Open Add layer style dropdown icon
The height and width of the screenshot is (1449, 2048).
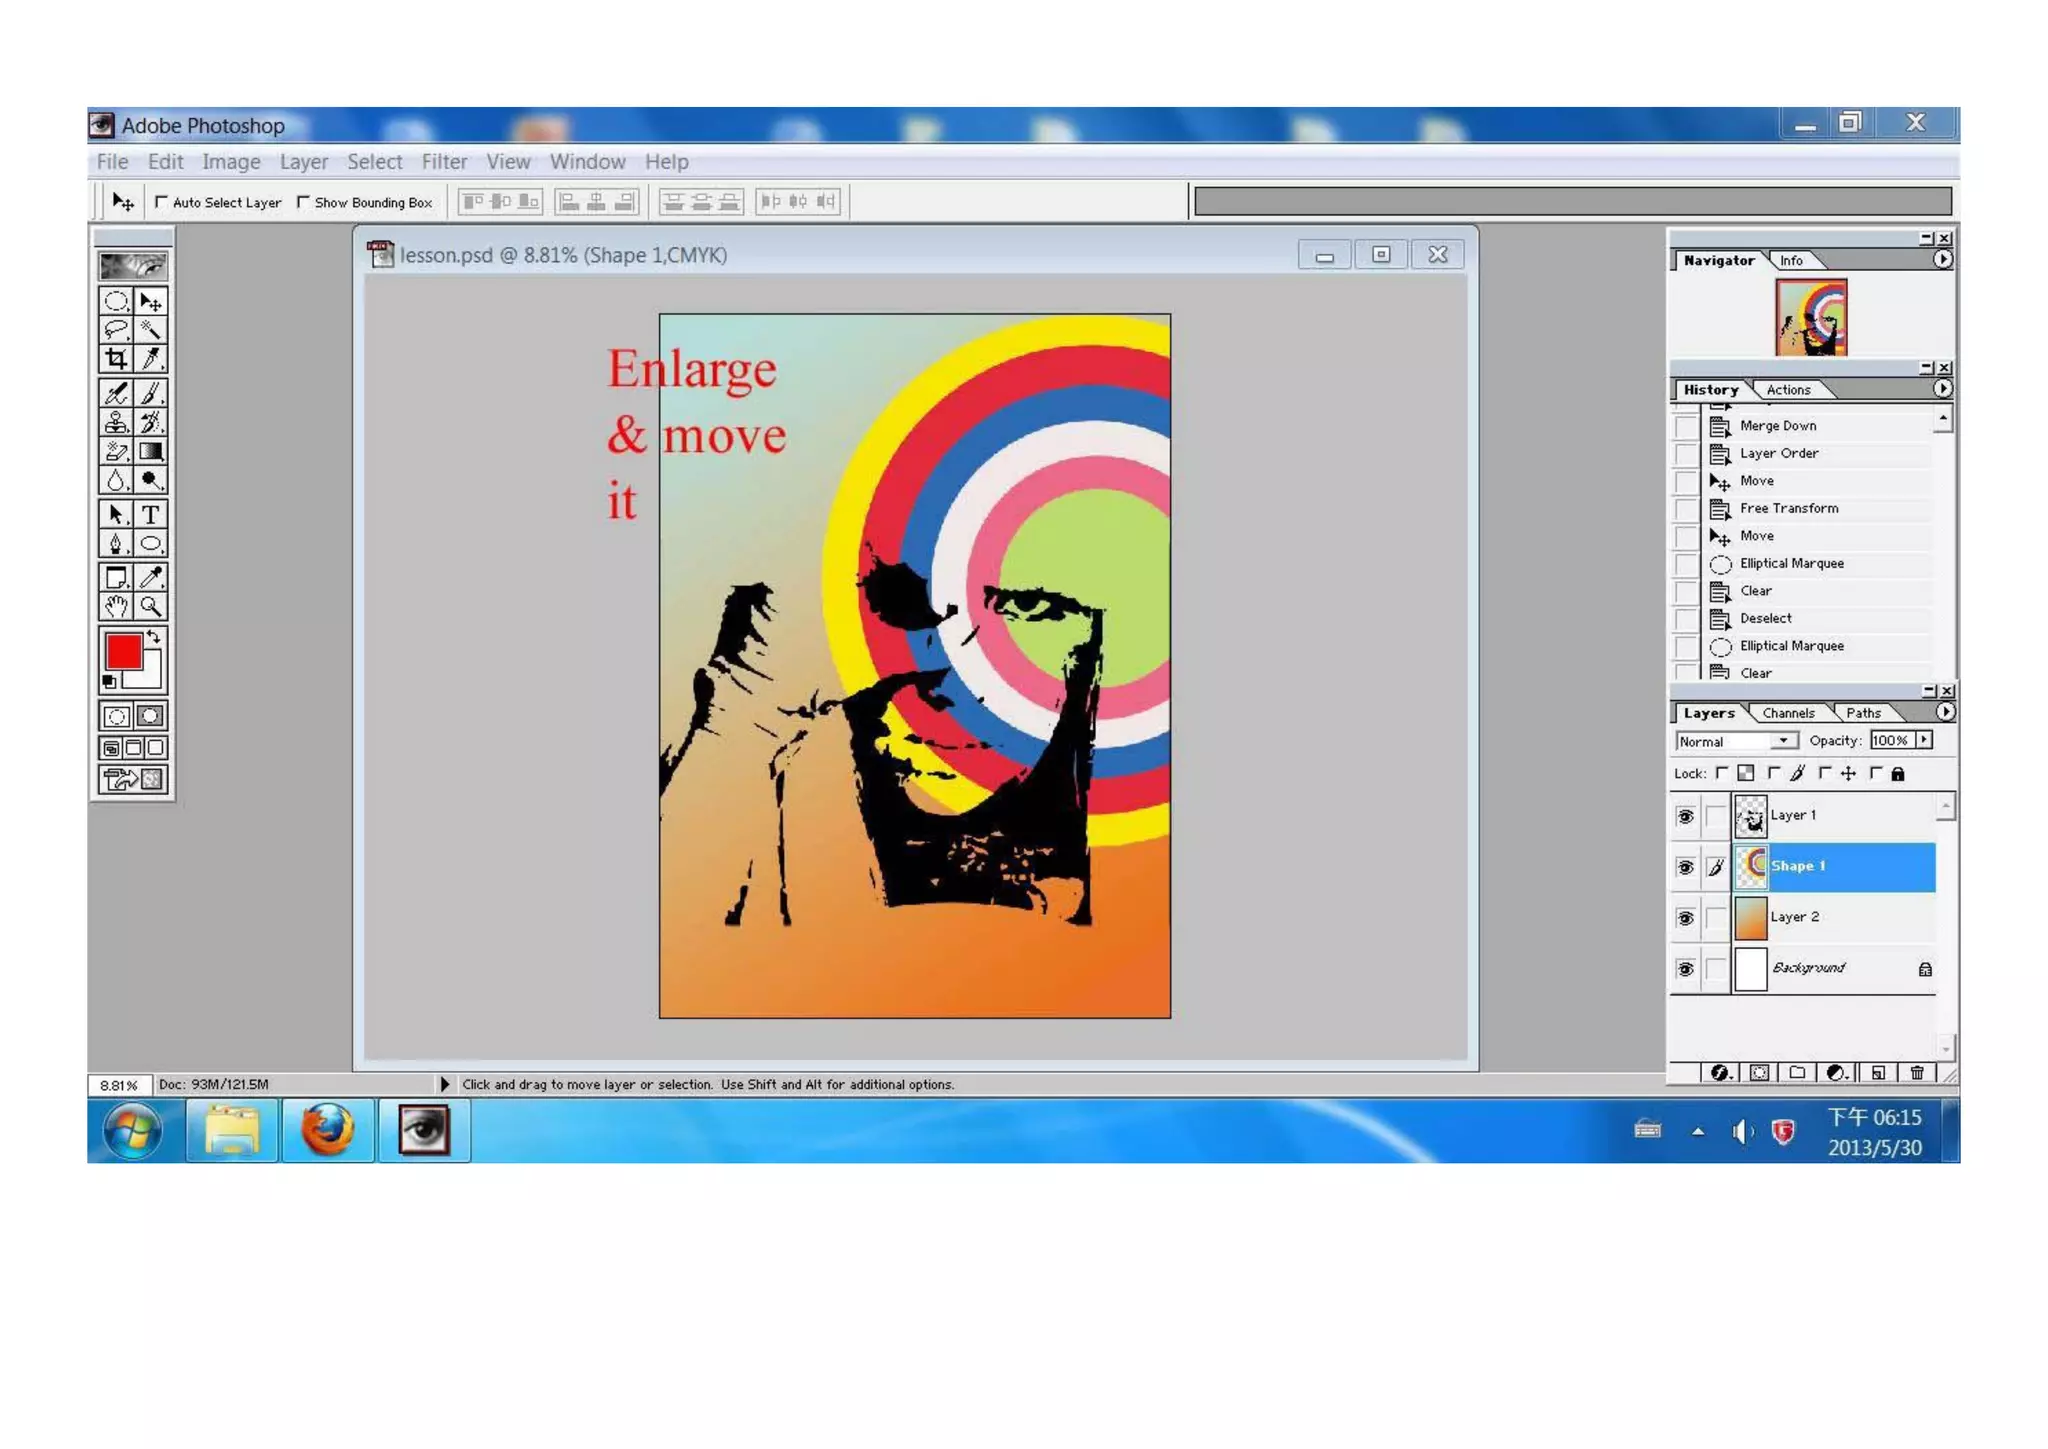point(1721,1072)
